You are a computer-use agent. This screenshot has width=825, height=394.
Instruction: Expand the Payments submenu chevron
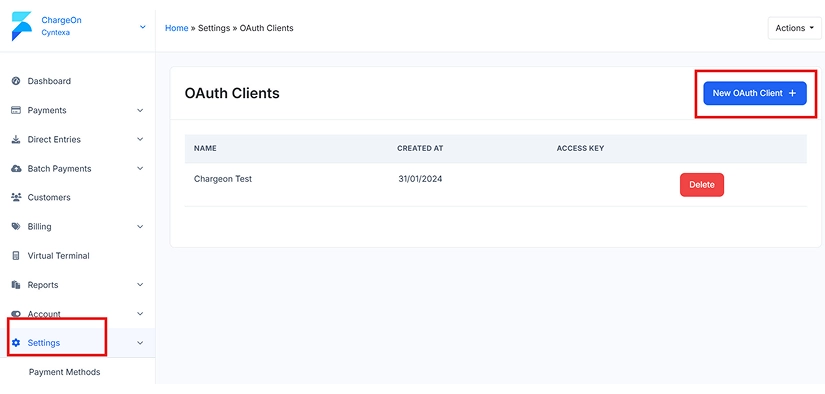coord(140,110)
